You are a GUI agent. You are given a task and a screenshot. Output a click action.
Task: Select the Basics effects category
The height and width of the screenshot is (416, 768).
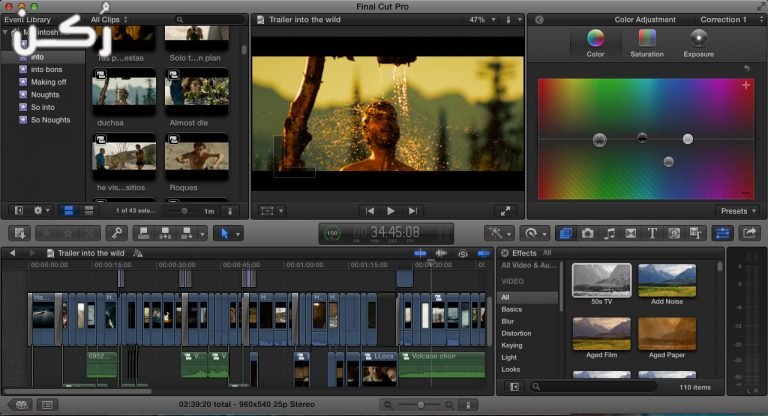pyautogui.click(x=511, y=309)
